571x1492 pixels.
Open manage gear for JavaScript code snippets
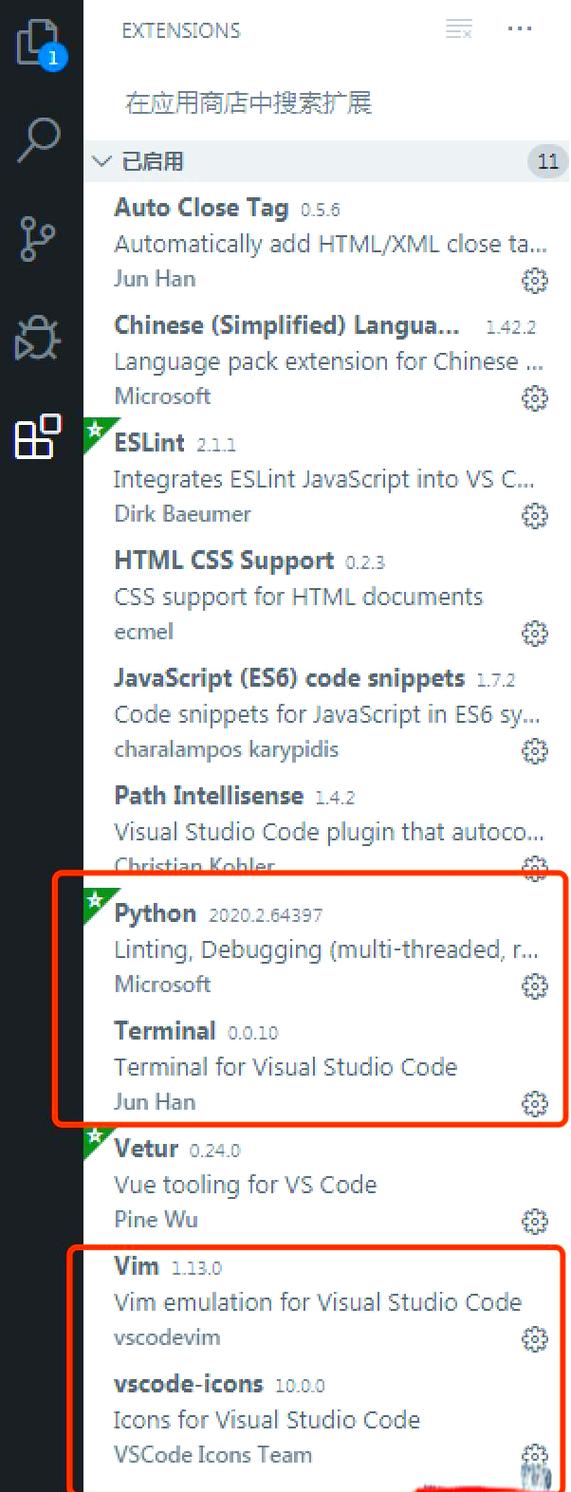(x=535, y=751)
